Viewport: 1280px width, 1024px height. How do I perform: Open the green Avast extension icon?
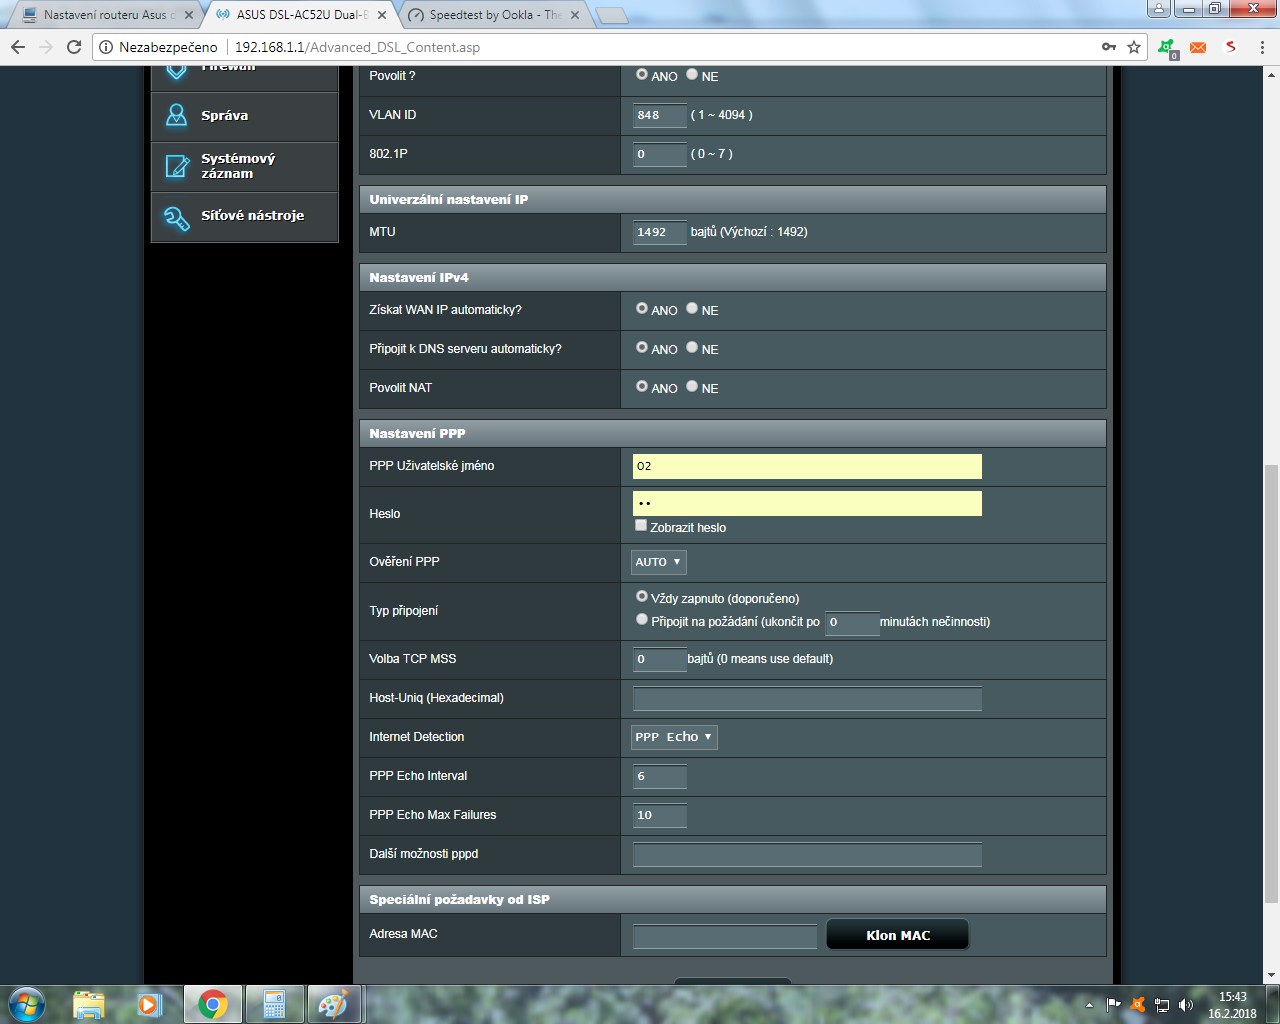1167,48
